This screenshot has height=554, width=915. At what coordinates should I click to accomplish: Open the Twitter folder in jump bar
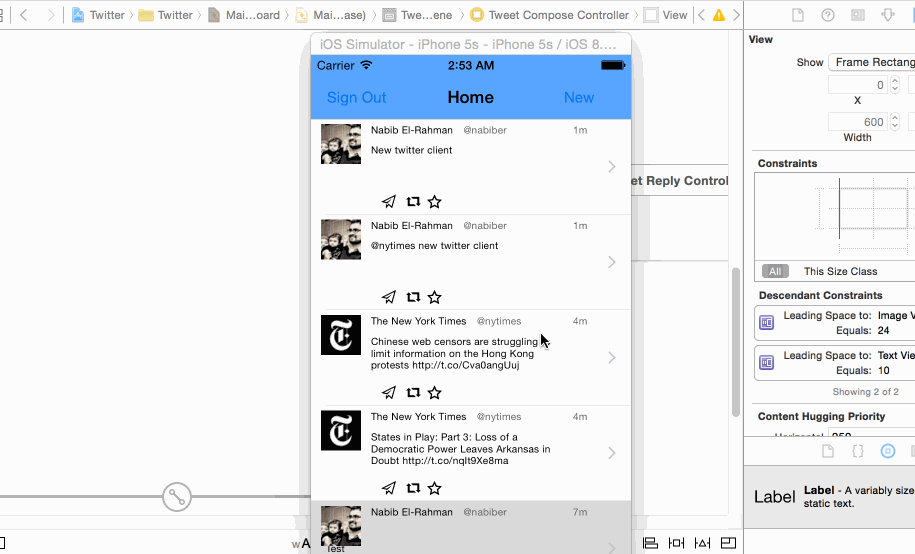[x=166, y=15]
